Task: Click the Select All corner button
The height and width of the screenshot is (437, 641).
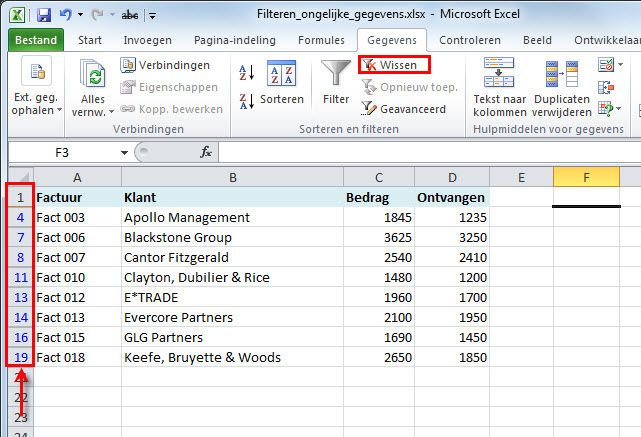Action: [21, 177]
